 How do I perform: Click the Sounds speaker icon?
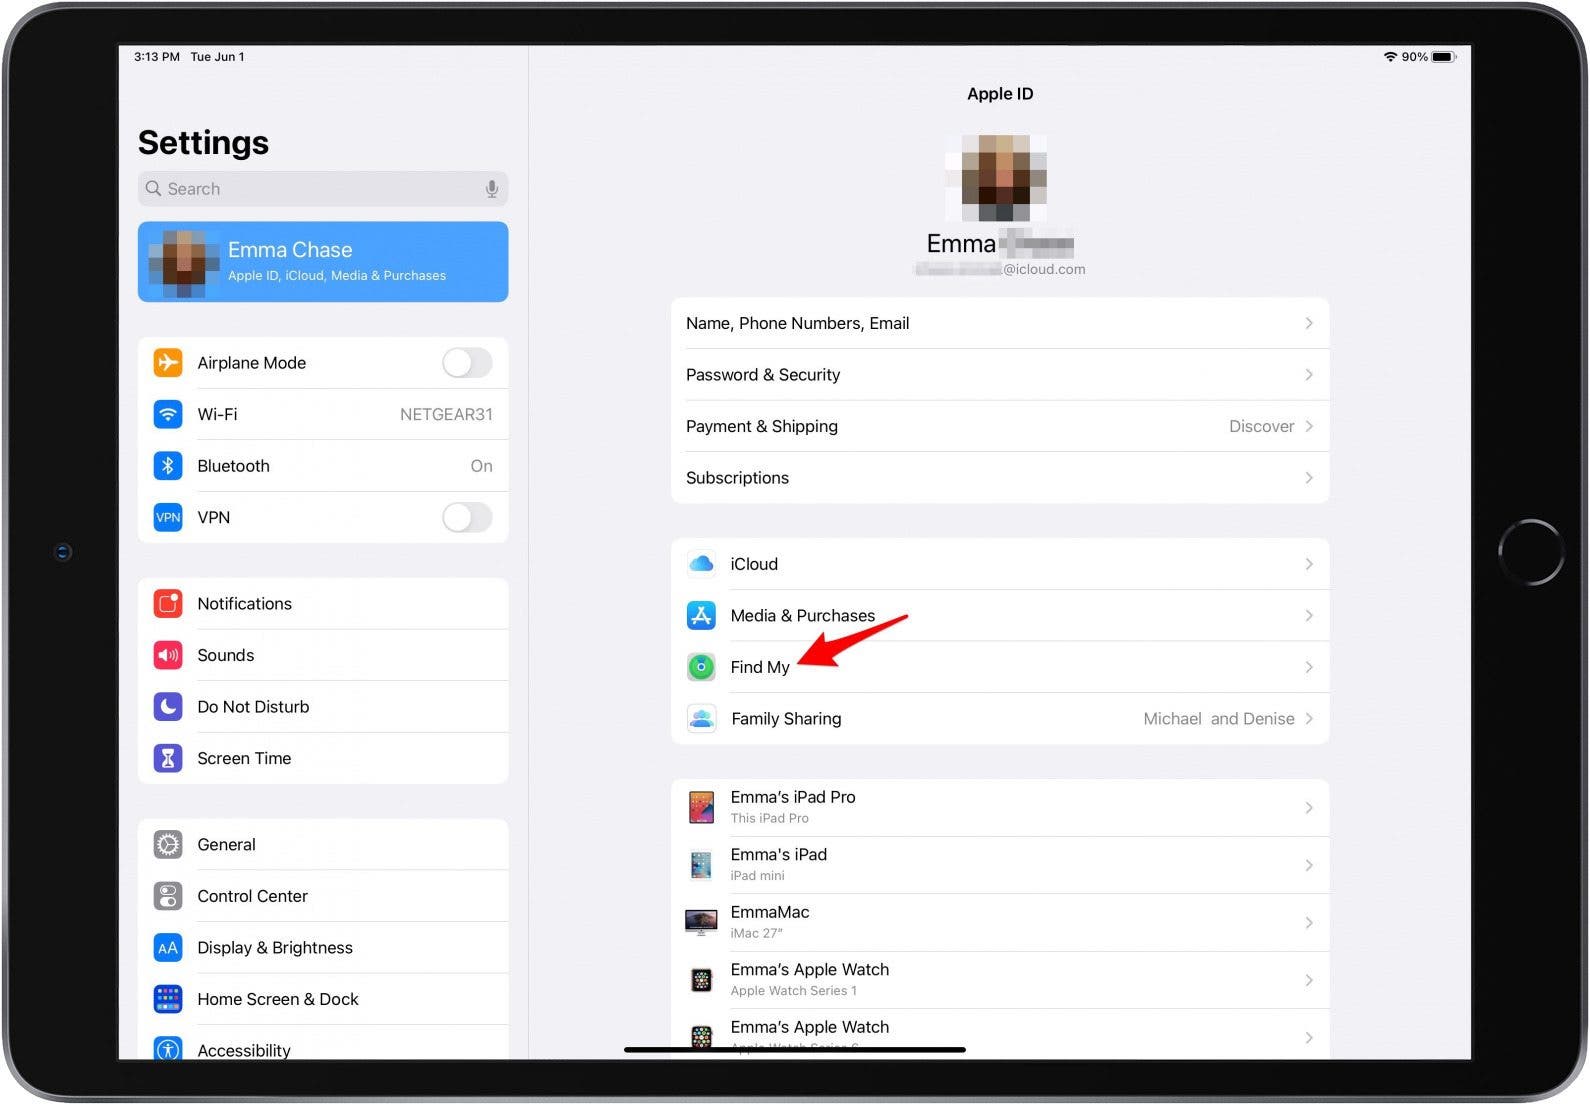168,655
